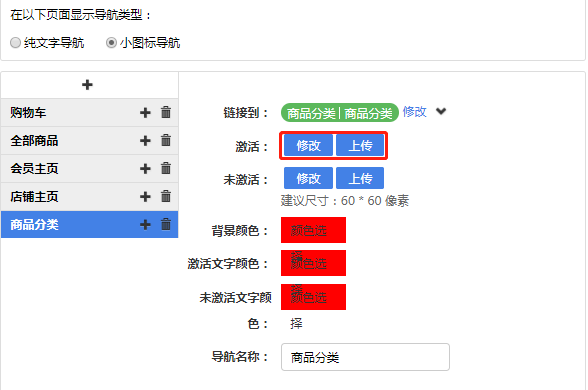Add a new navigation item with the top plus
Screen dimensions: 588x390
[87, 85]
